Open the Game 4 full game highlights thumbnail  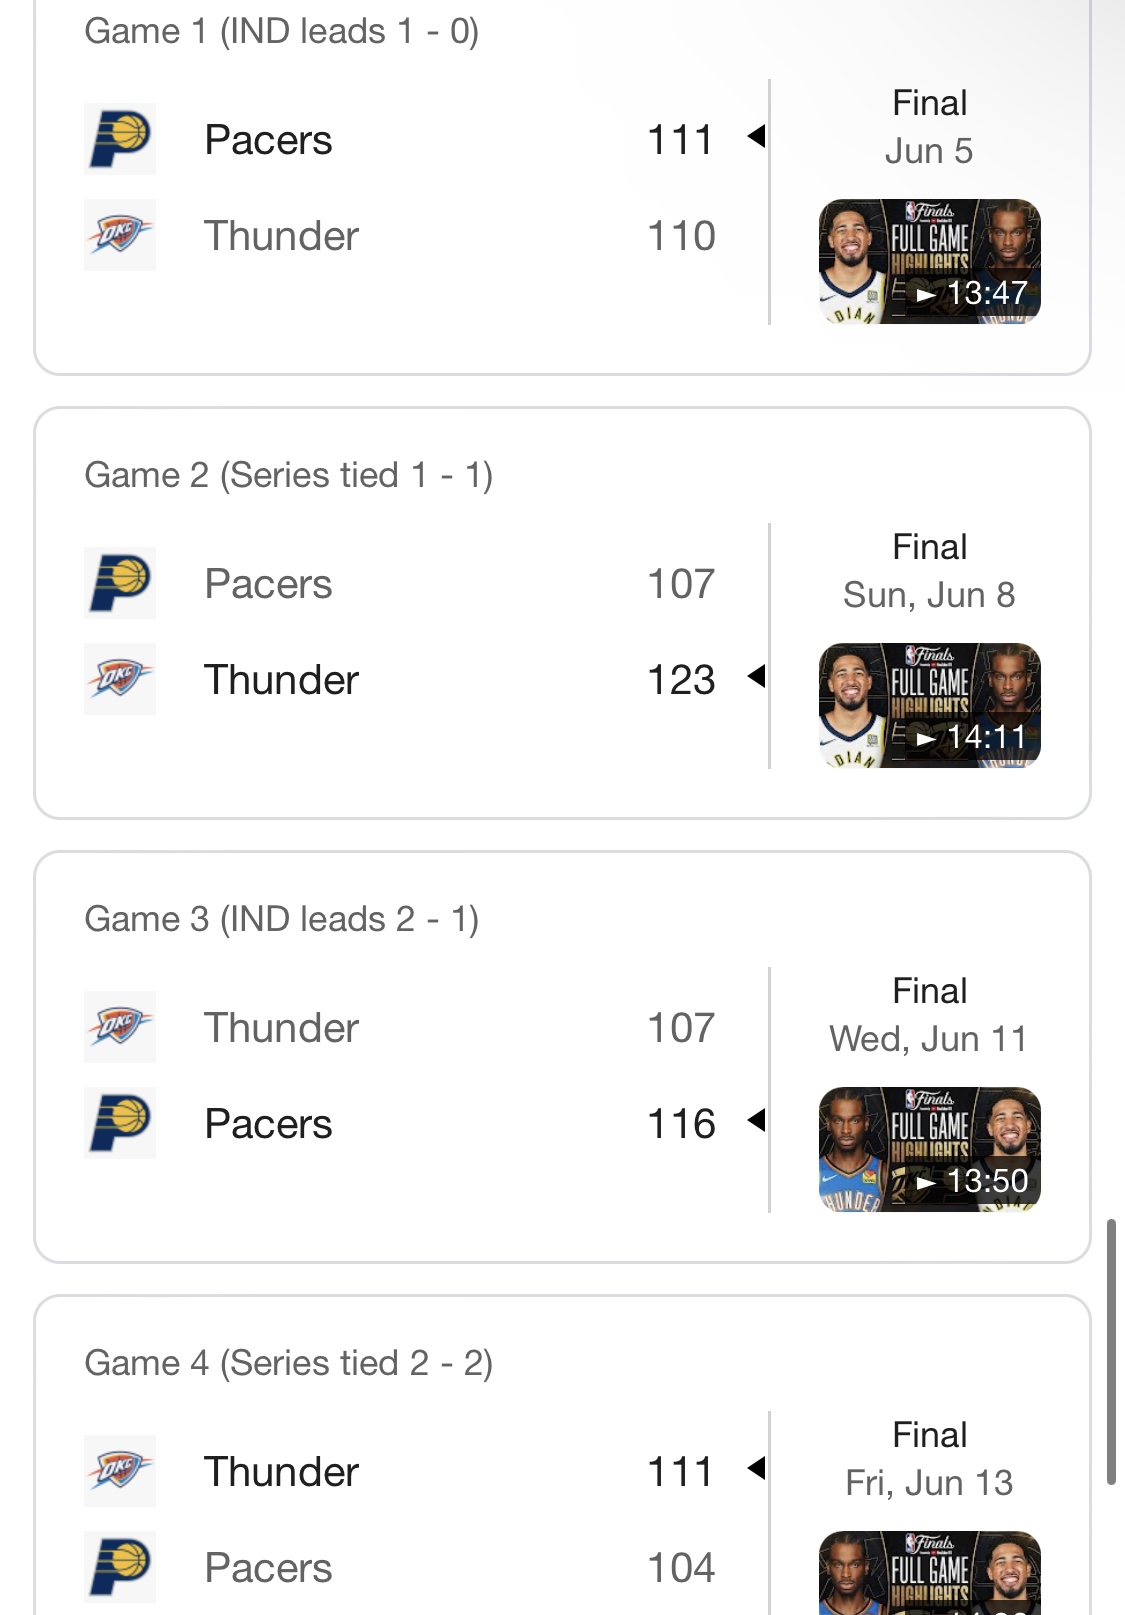pyautogui.click(x=930, y=1573)
